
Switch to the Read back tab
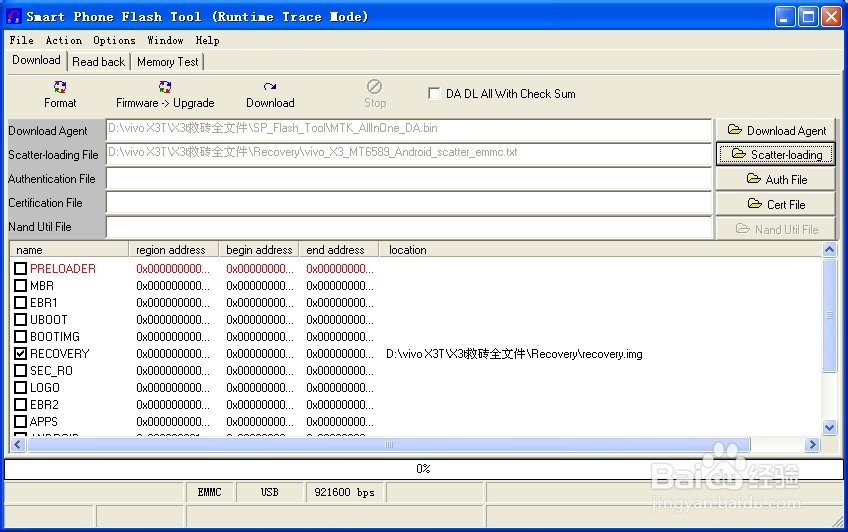pos(98,62)
